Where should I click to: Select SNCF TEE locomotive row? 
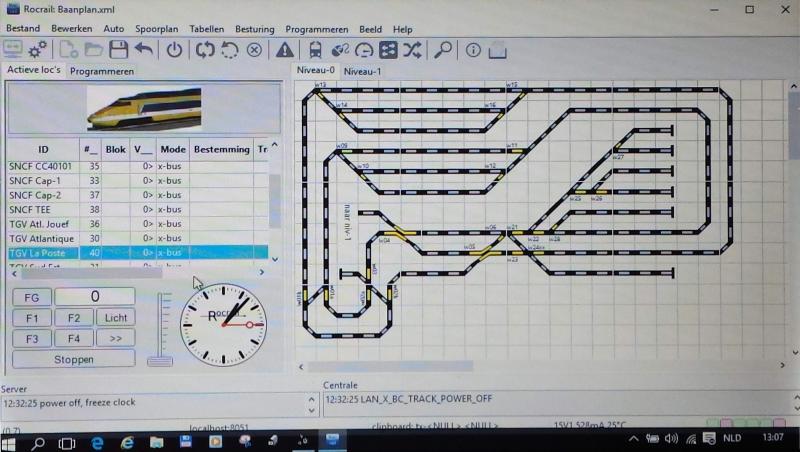(x=138, y=209)
